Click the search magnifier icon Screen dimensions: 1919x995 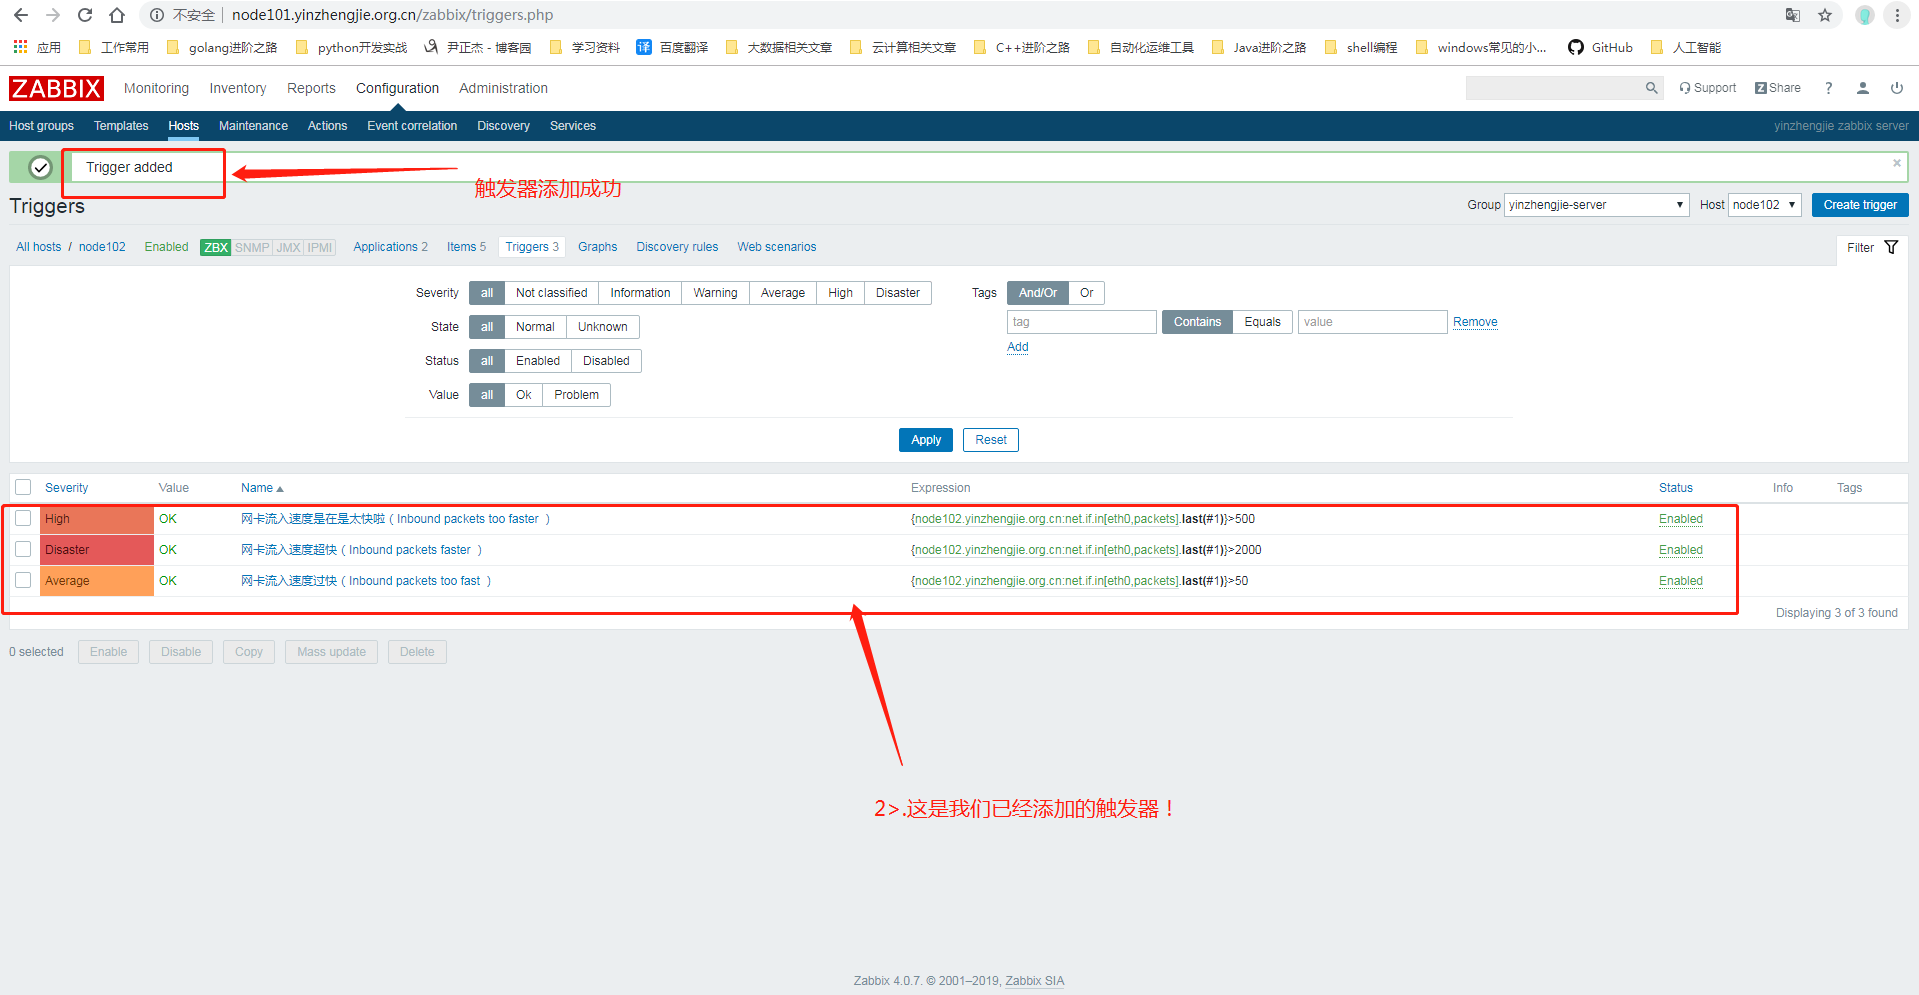(1652, 88)
